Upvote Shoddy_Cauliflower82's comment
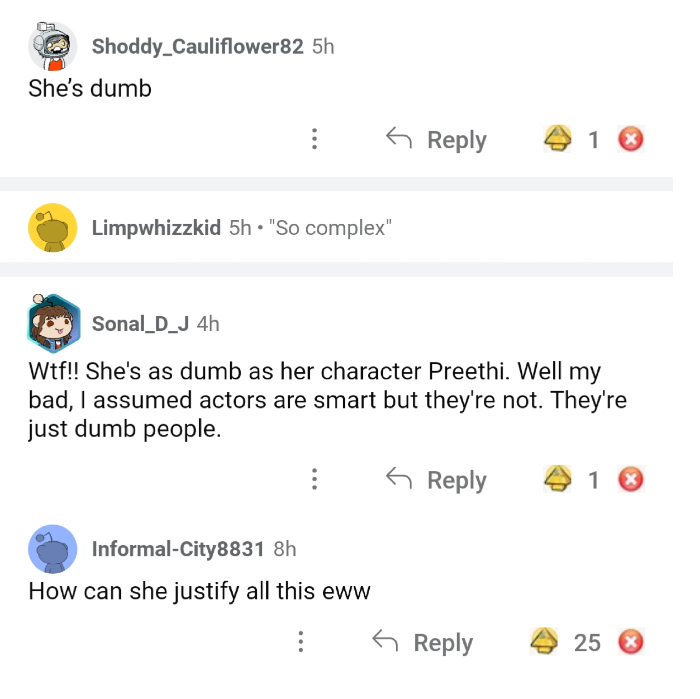 [x=556, y=139]
